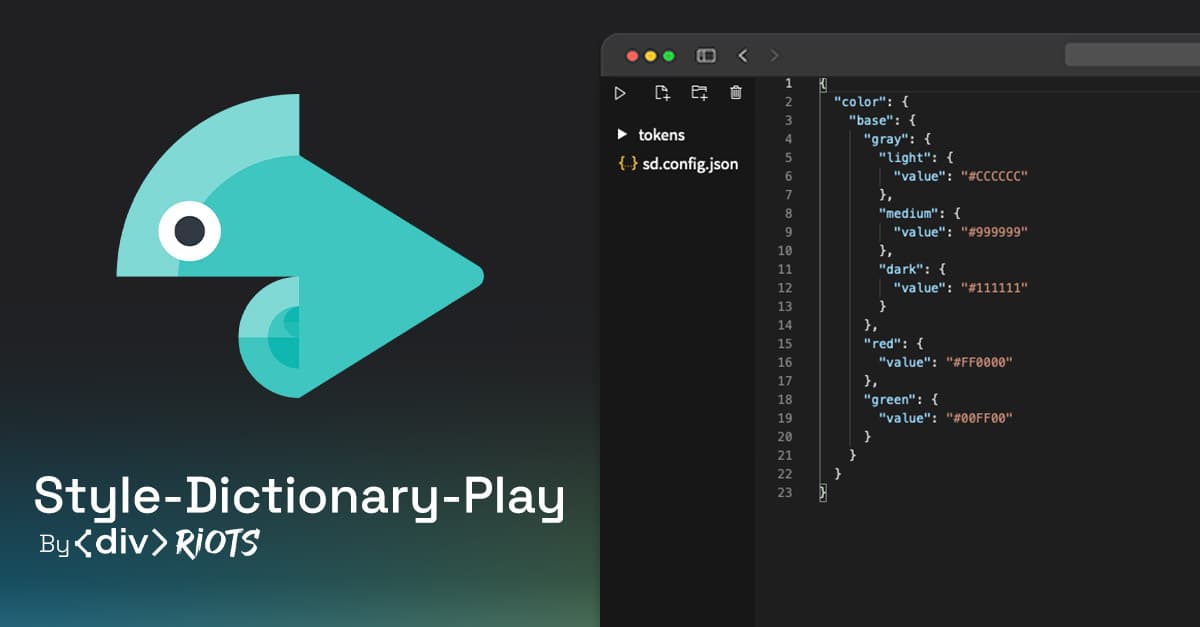The width and height of the screenshot is (1200, 627).
Task: Click the new file icon
Action: tap(661, 93)
